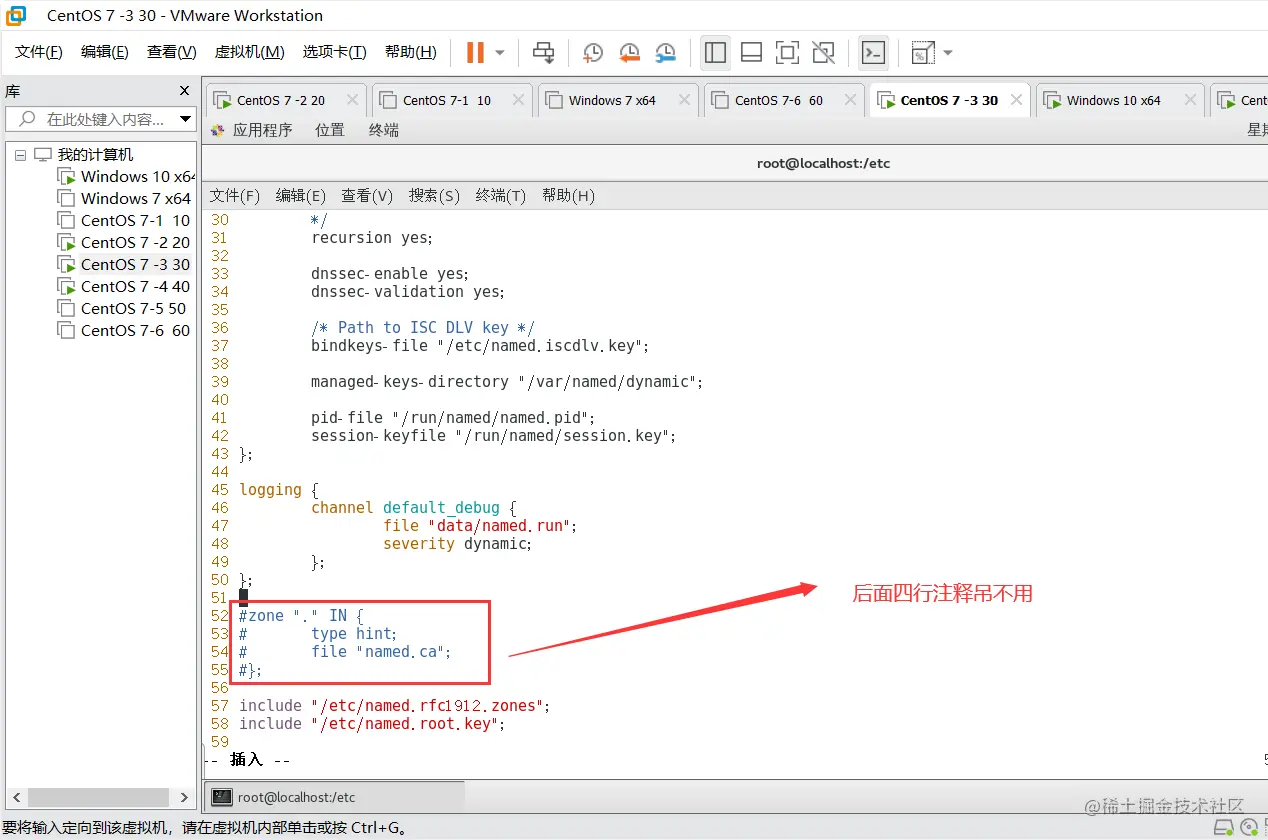Click the library horizontal scrollbar right arrow
Image resolution: width=1268 pixels, height=840 pixels.
click(x=184, y=797)
